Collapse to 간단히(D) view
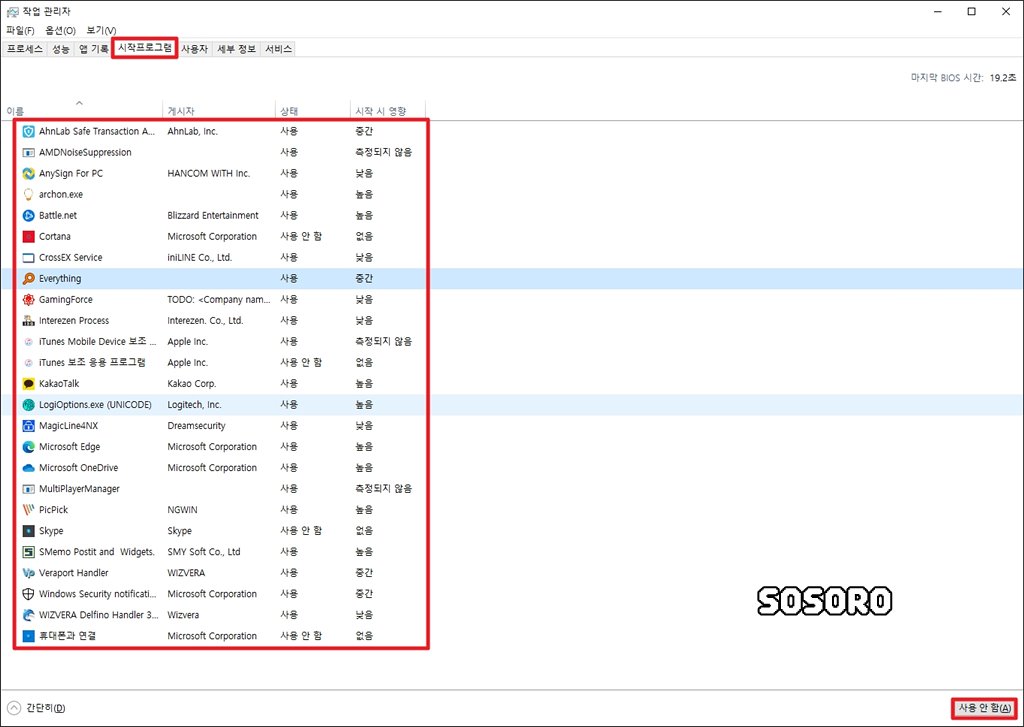Screen dimensions: 1024x727 [x=37, y=708]
